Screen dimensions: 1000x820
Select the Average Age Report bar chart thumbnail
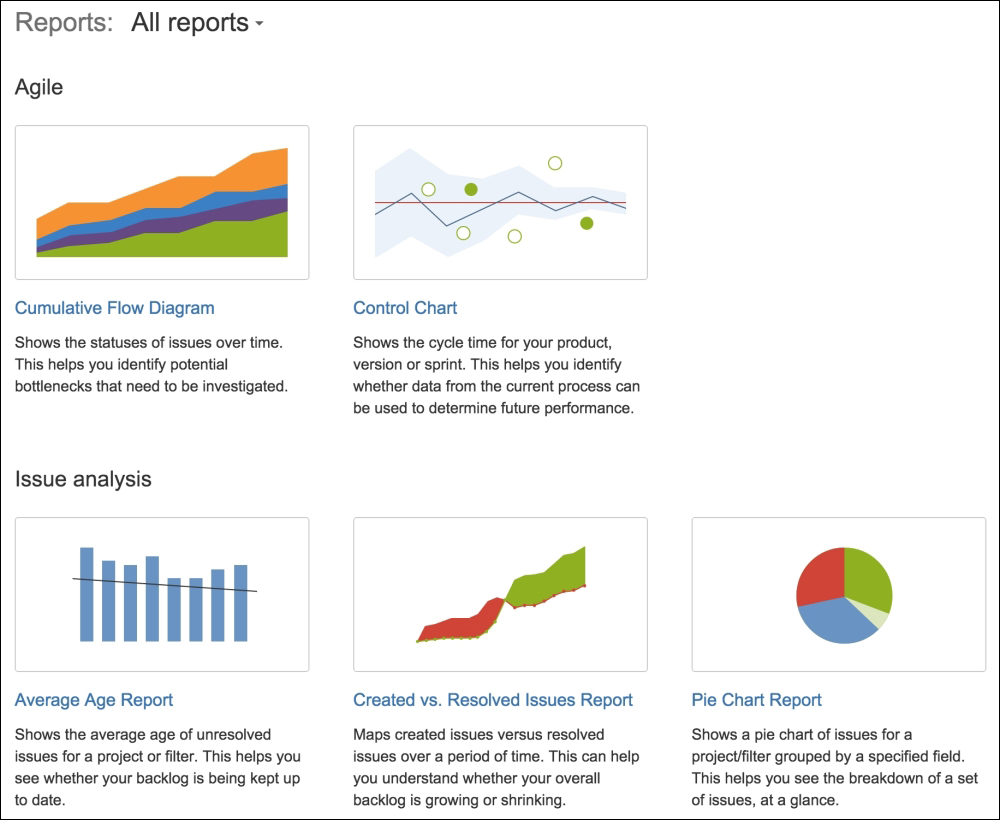coord(162,594)
